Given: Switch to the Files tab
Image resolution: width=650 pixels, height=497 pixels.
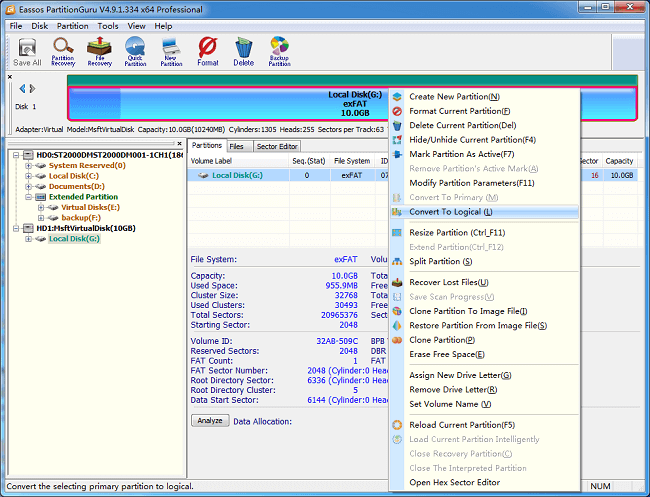Looking at the screenshot, I should click(236, 146).
